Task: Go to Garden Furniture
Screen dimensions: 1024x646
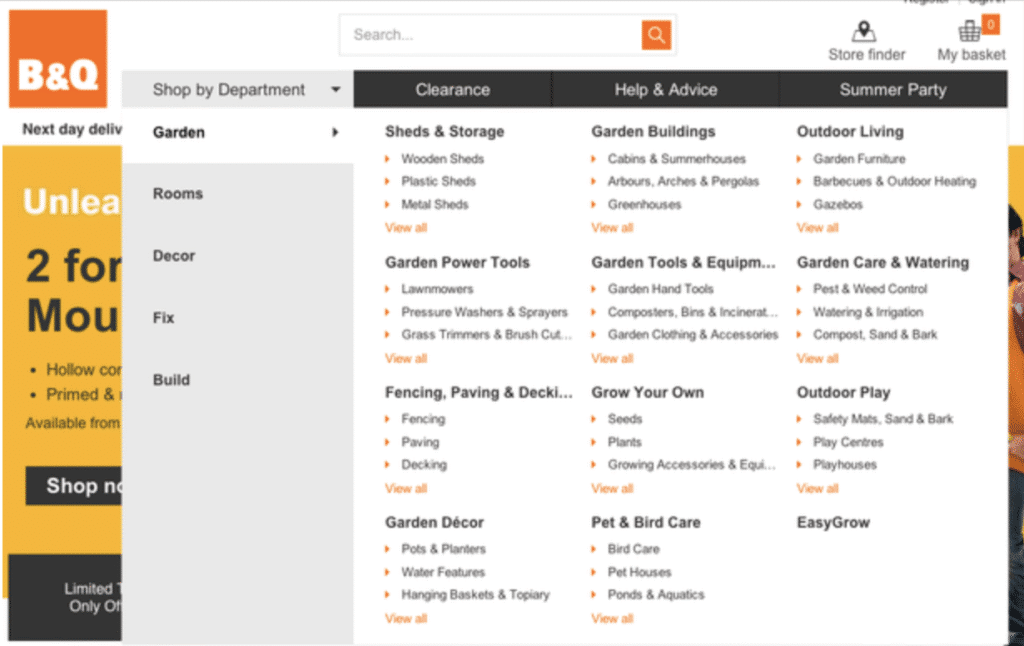Action: pos(859,159)
